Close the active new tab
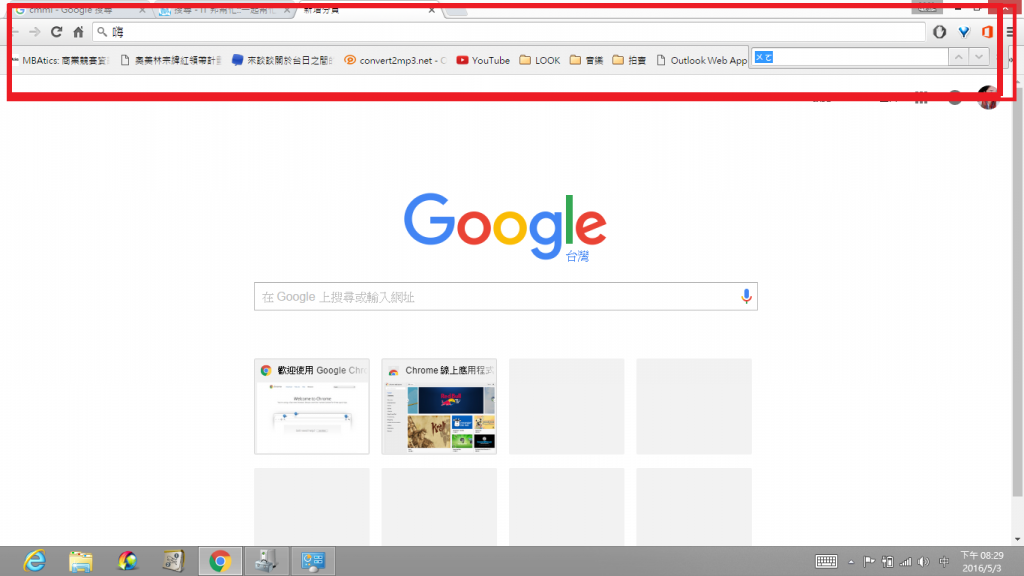1024x576 pixels. click(x=432, y=10)
